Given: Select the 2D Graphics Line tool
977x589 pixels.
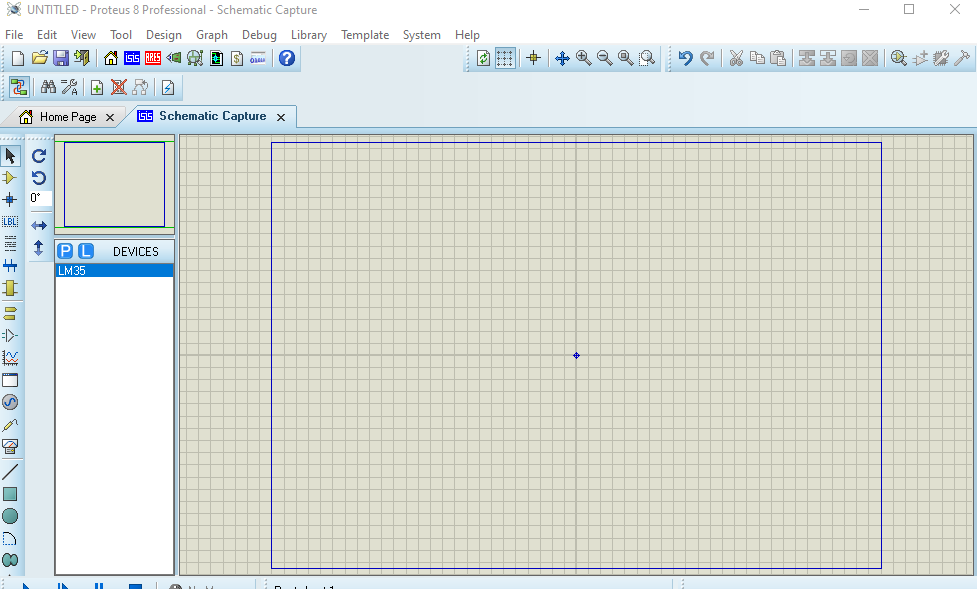Looking at the screenshot, I should coord(10,472).
